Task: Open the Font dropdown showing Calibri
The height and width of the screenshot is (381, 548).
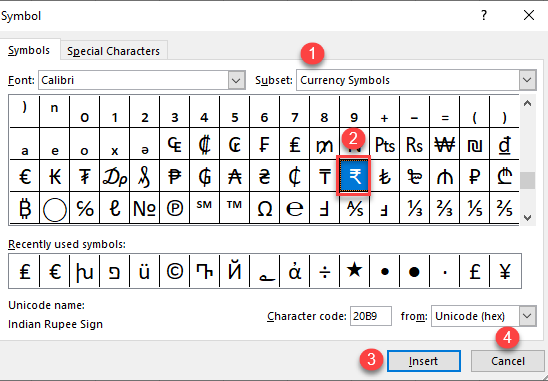Action: tap(142, 80)
